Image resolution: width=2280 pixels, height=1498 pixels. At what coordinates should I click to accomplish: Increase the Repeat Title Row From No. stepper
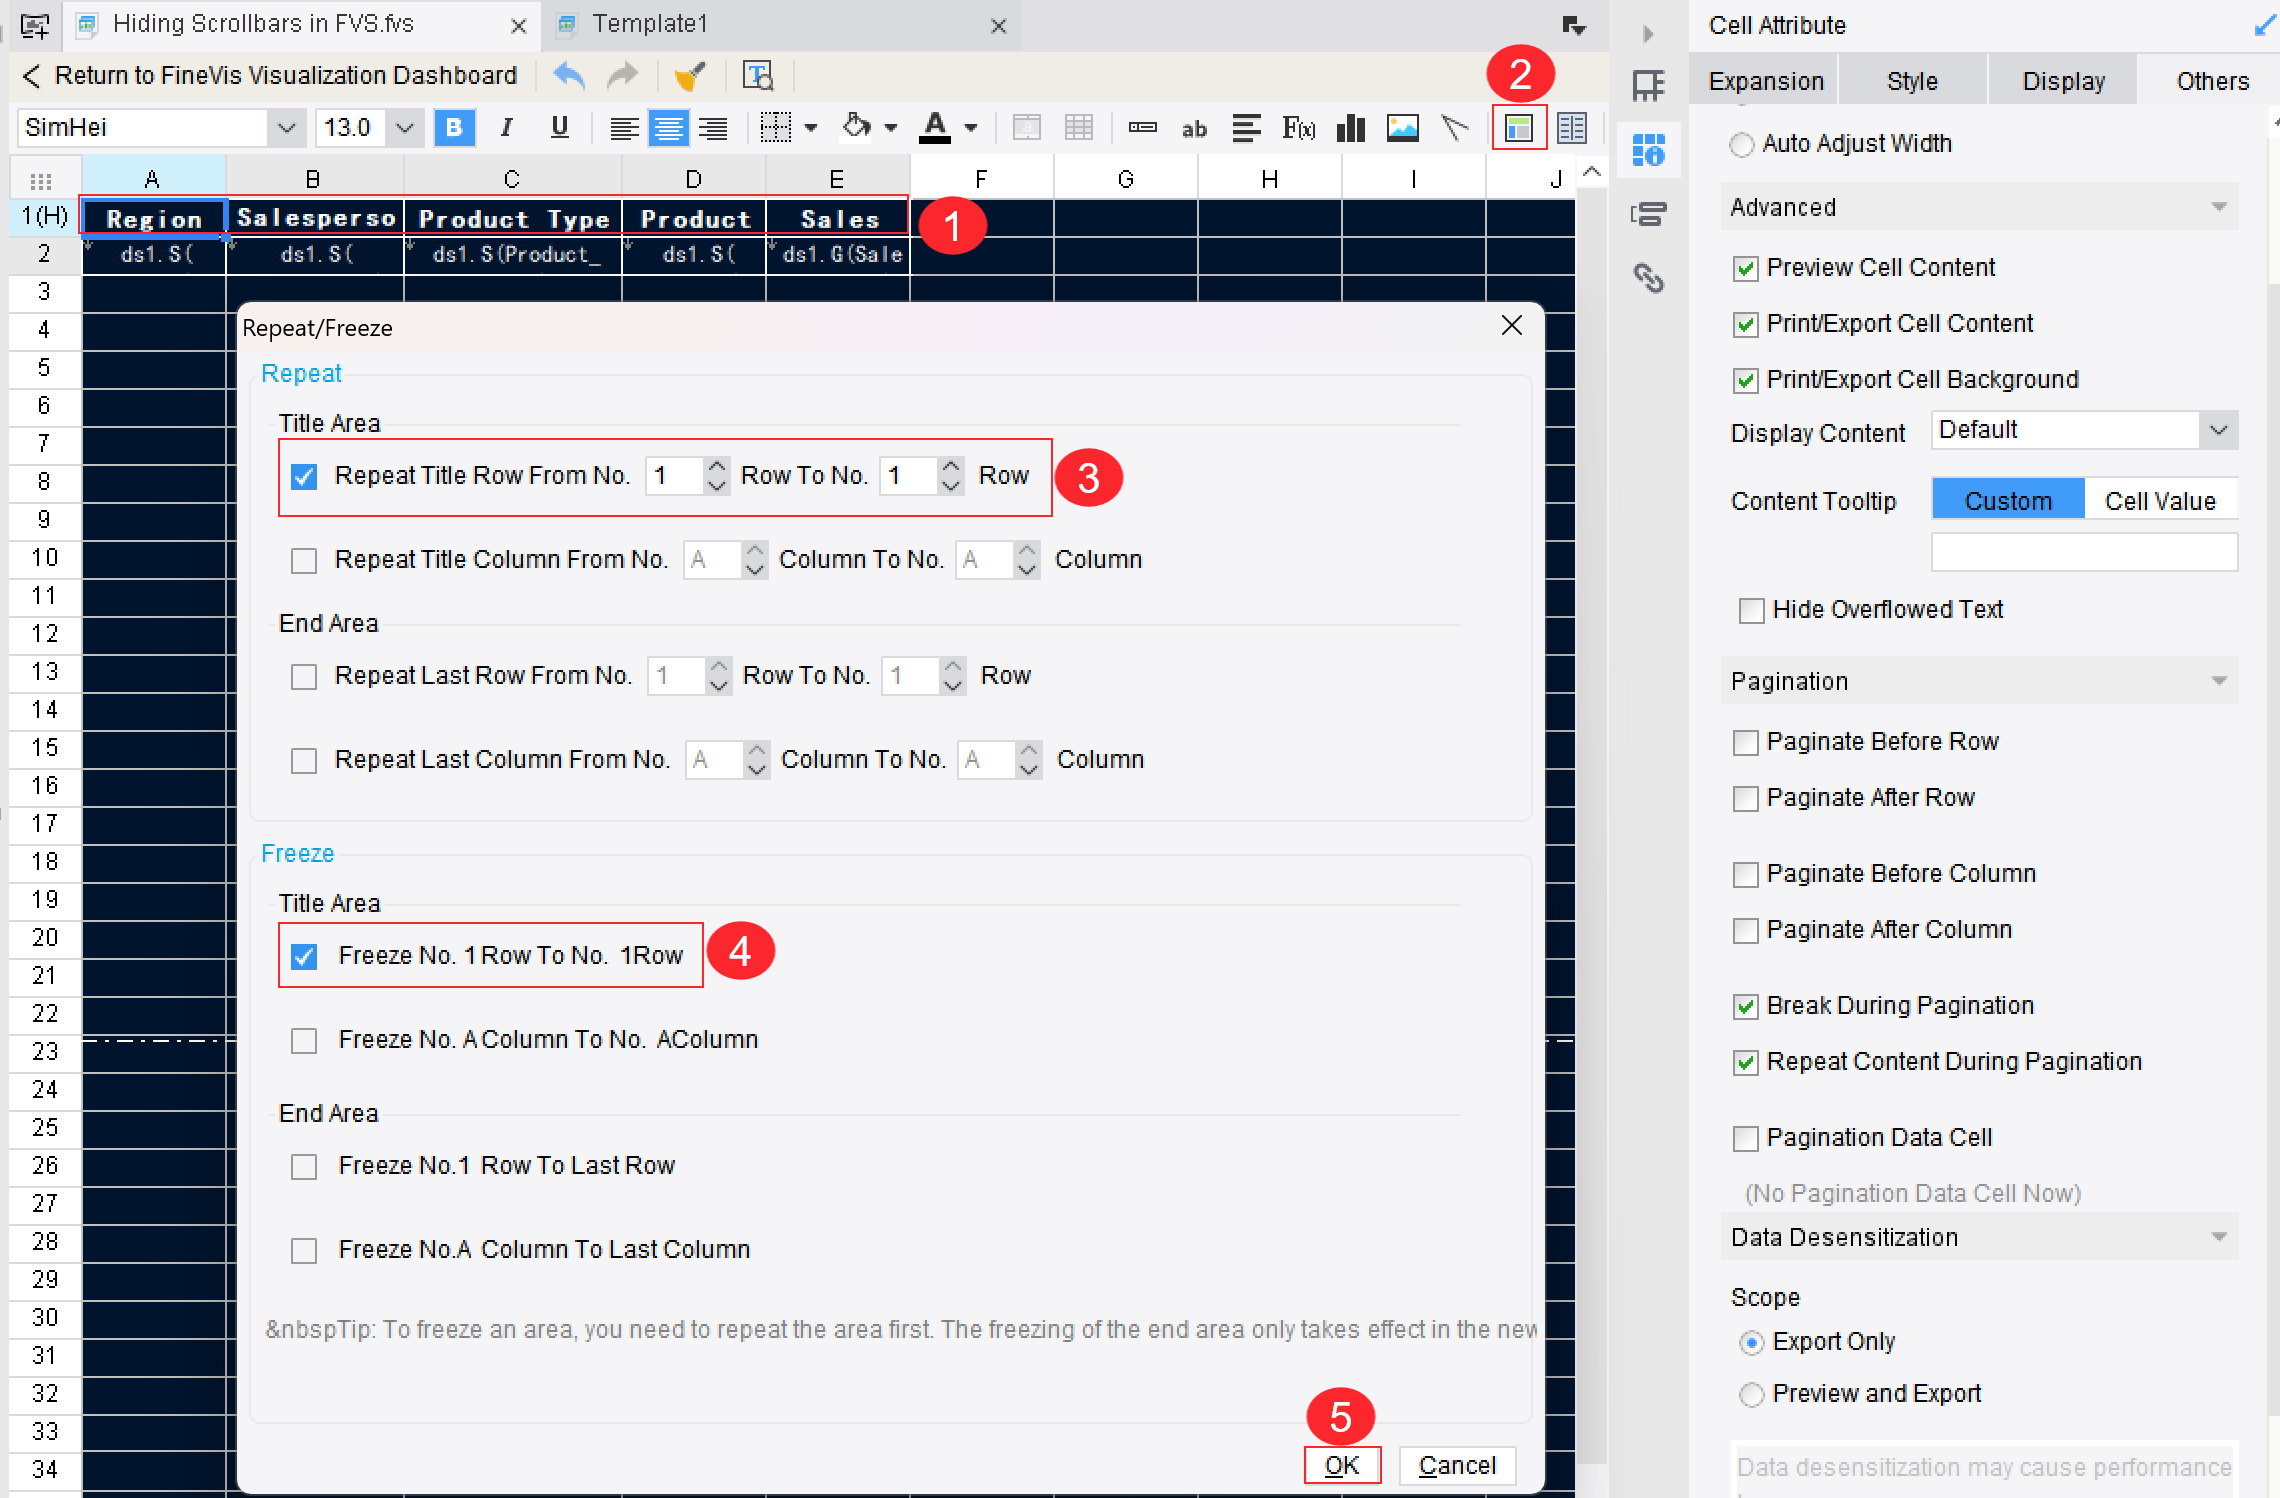pyautogui.click(x=716, y=466)
